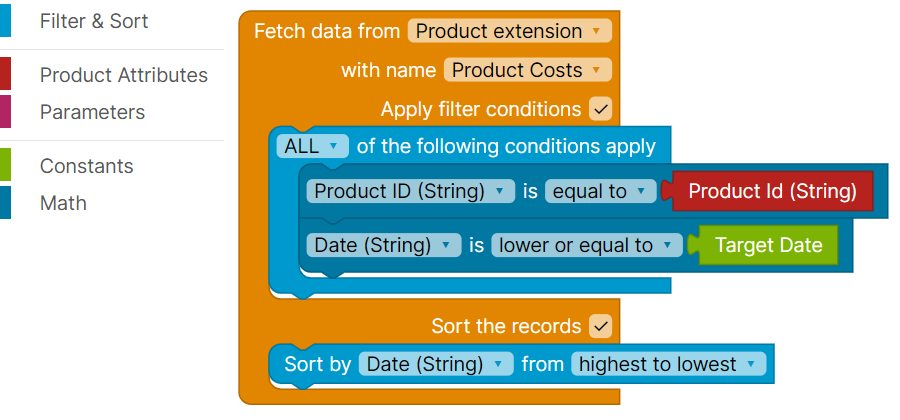Image resolution: width=900 pixels, height=420 pixels.
Task: Open the Filter & Sort category
Action: (93, 21)
